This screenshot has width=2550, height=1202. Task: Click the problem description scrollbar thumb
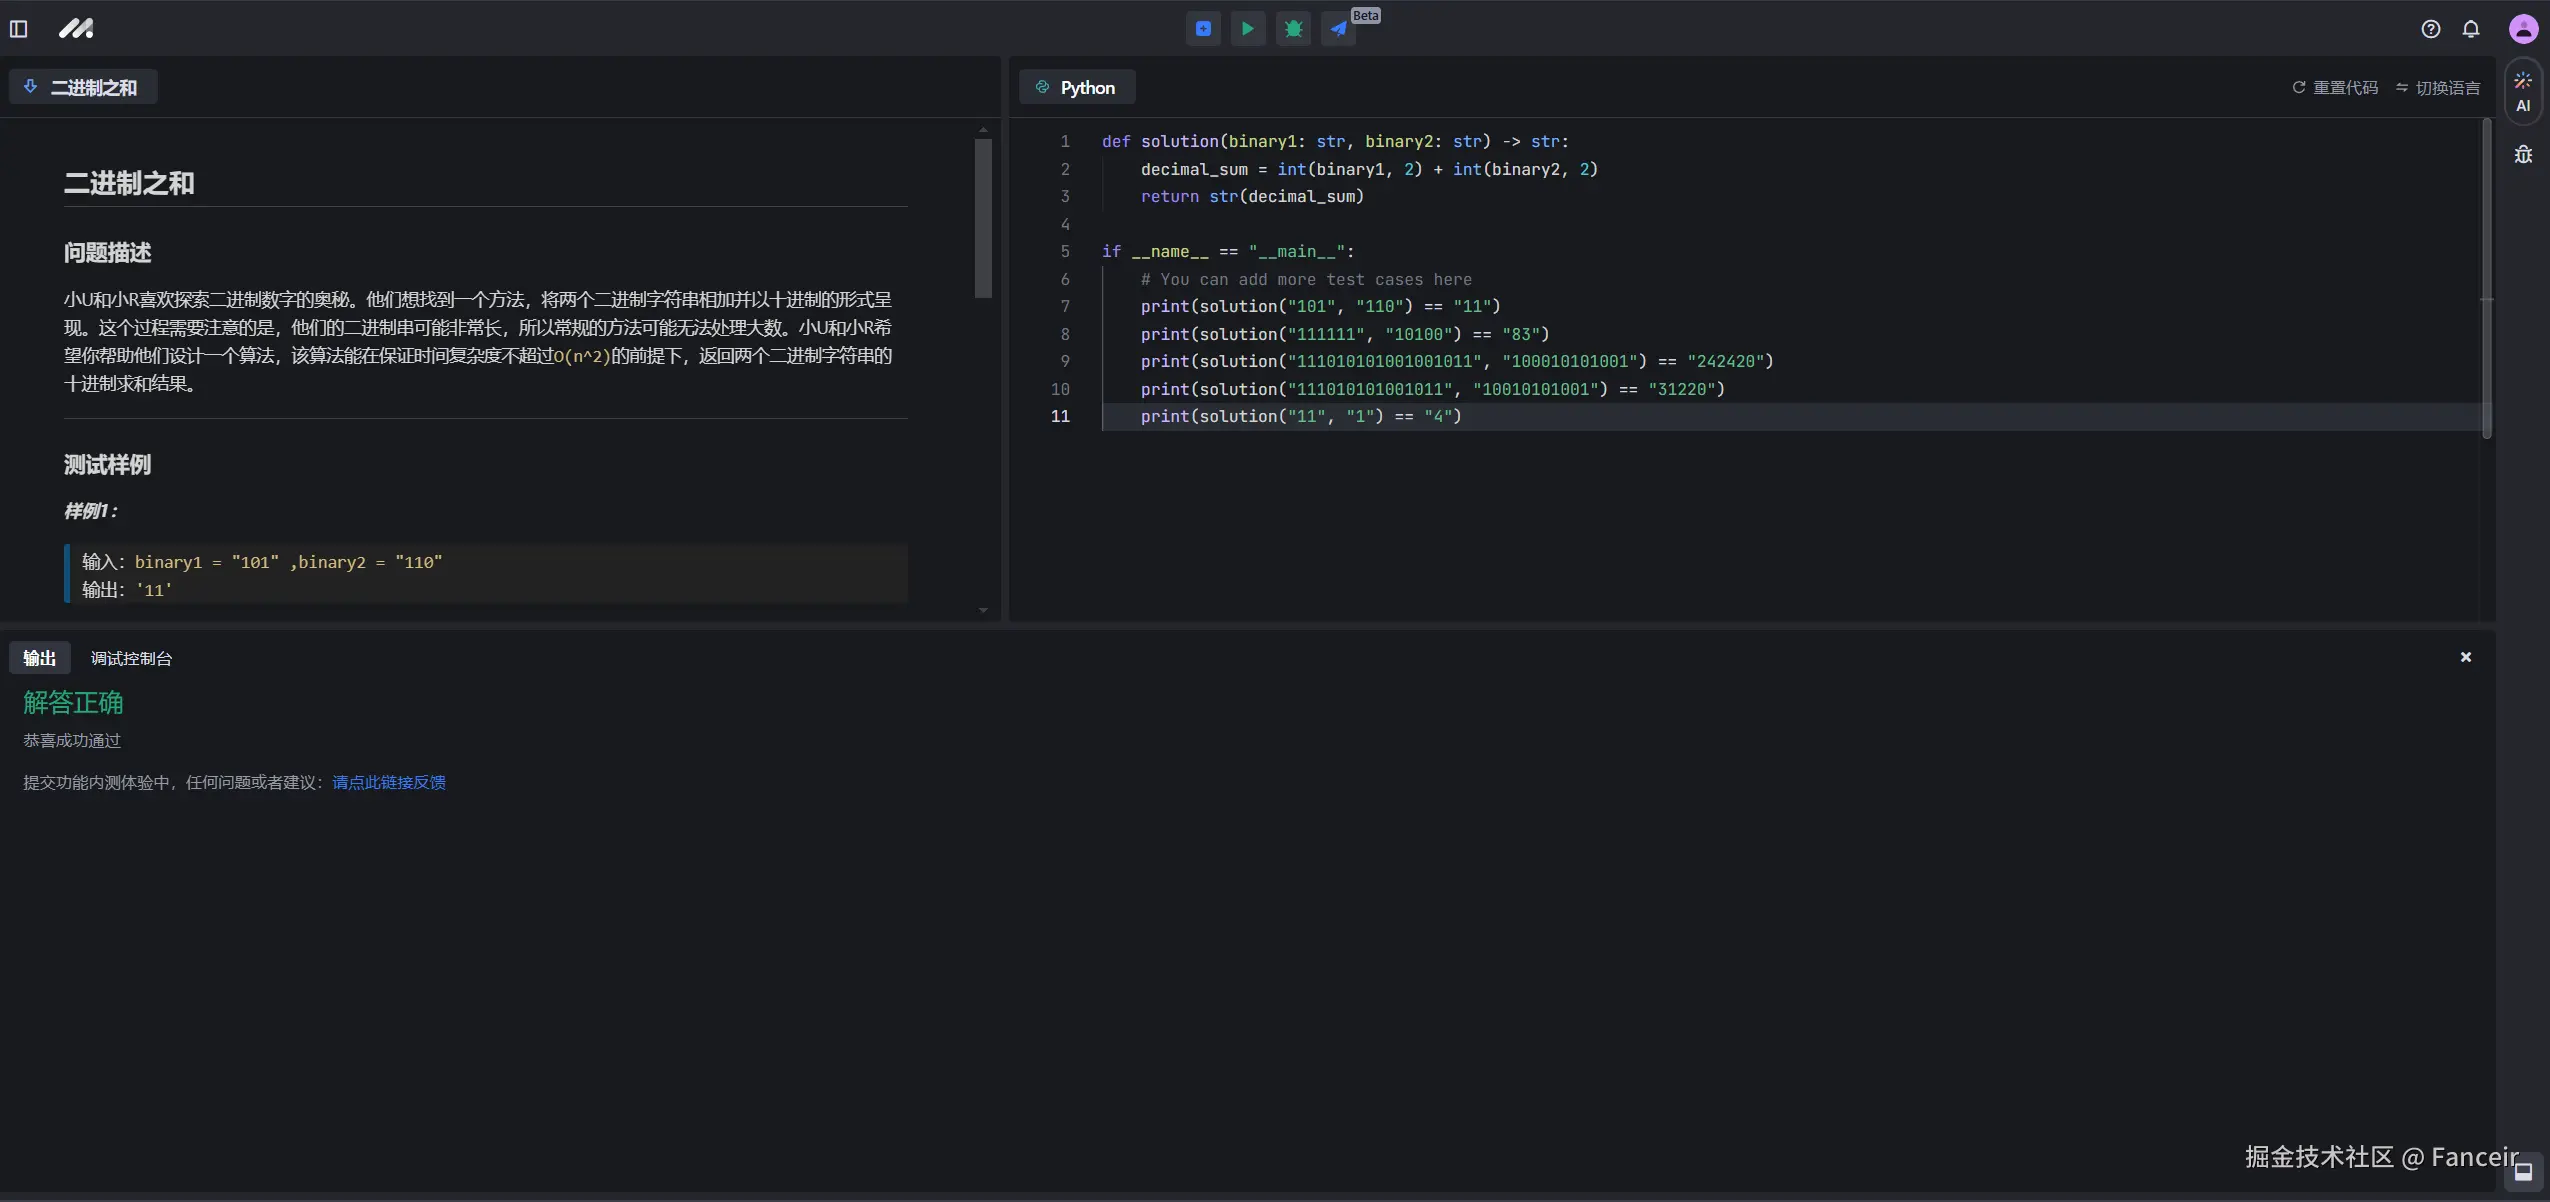pyautogui.click(x=983, y=218)
